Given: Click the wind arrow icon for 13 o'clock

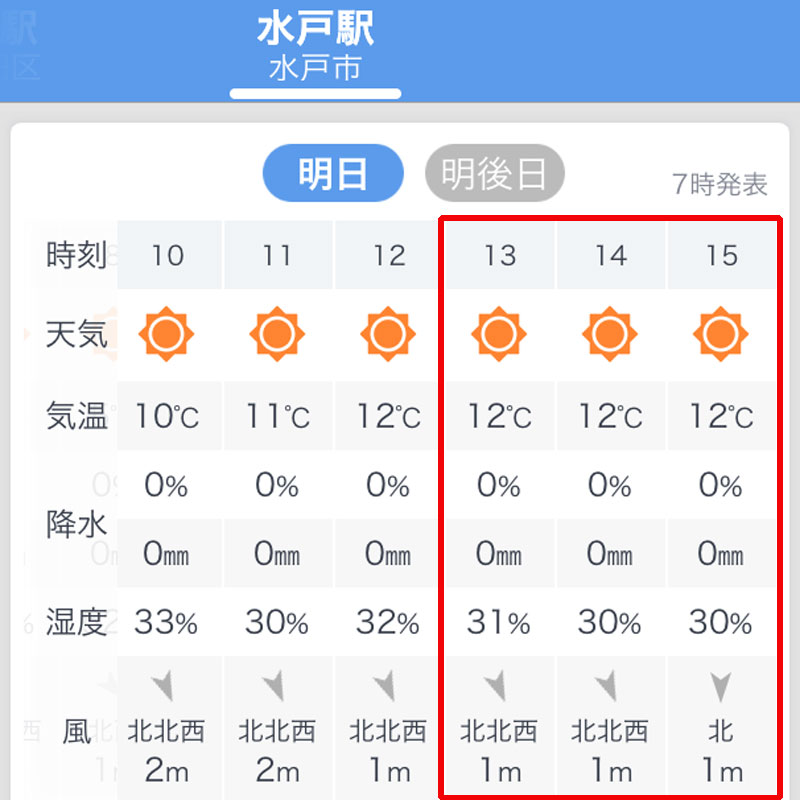Looking at the screenshot, I should click(496, 686).
